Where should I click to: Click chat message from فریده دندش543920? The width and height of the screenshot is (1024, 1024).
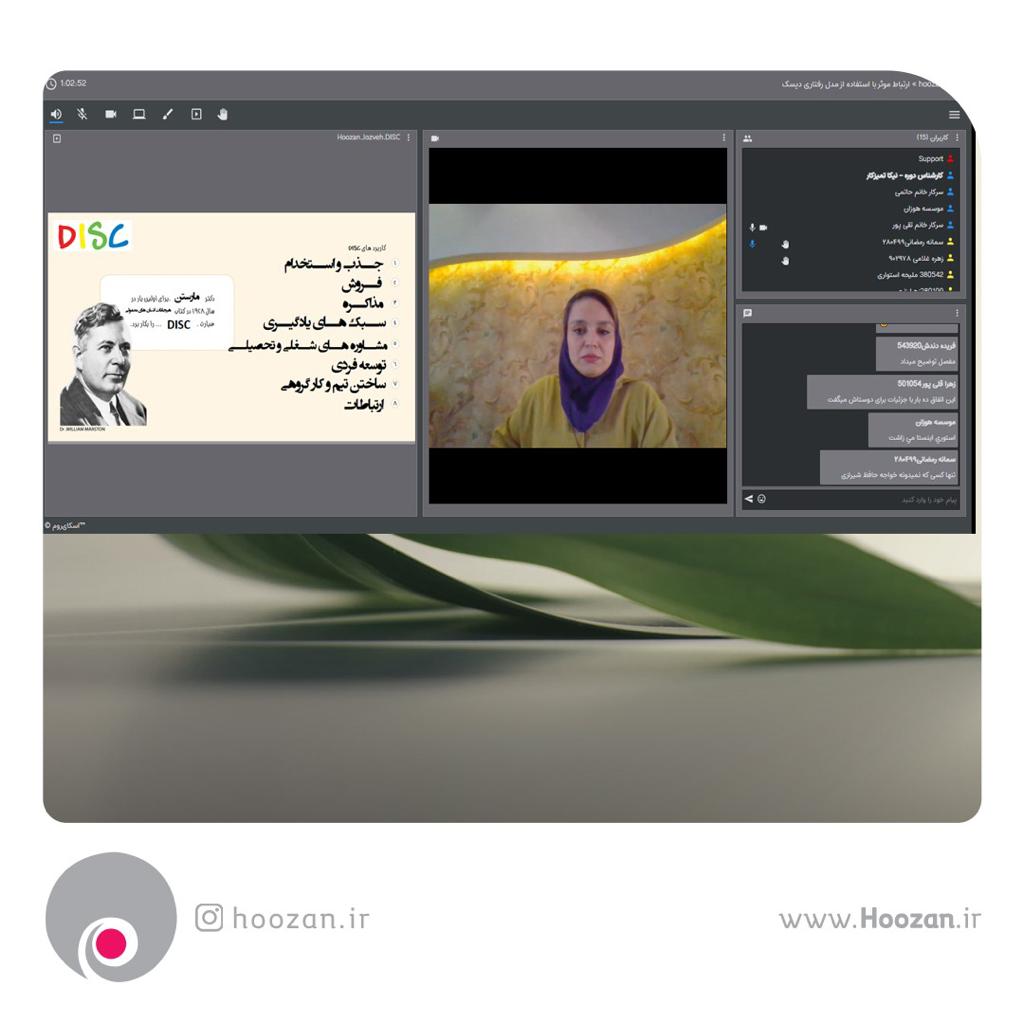tap(917, 353)
